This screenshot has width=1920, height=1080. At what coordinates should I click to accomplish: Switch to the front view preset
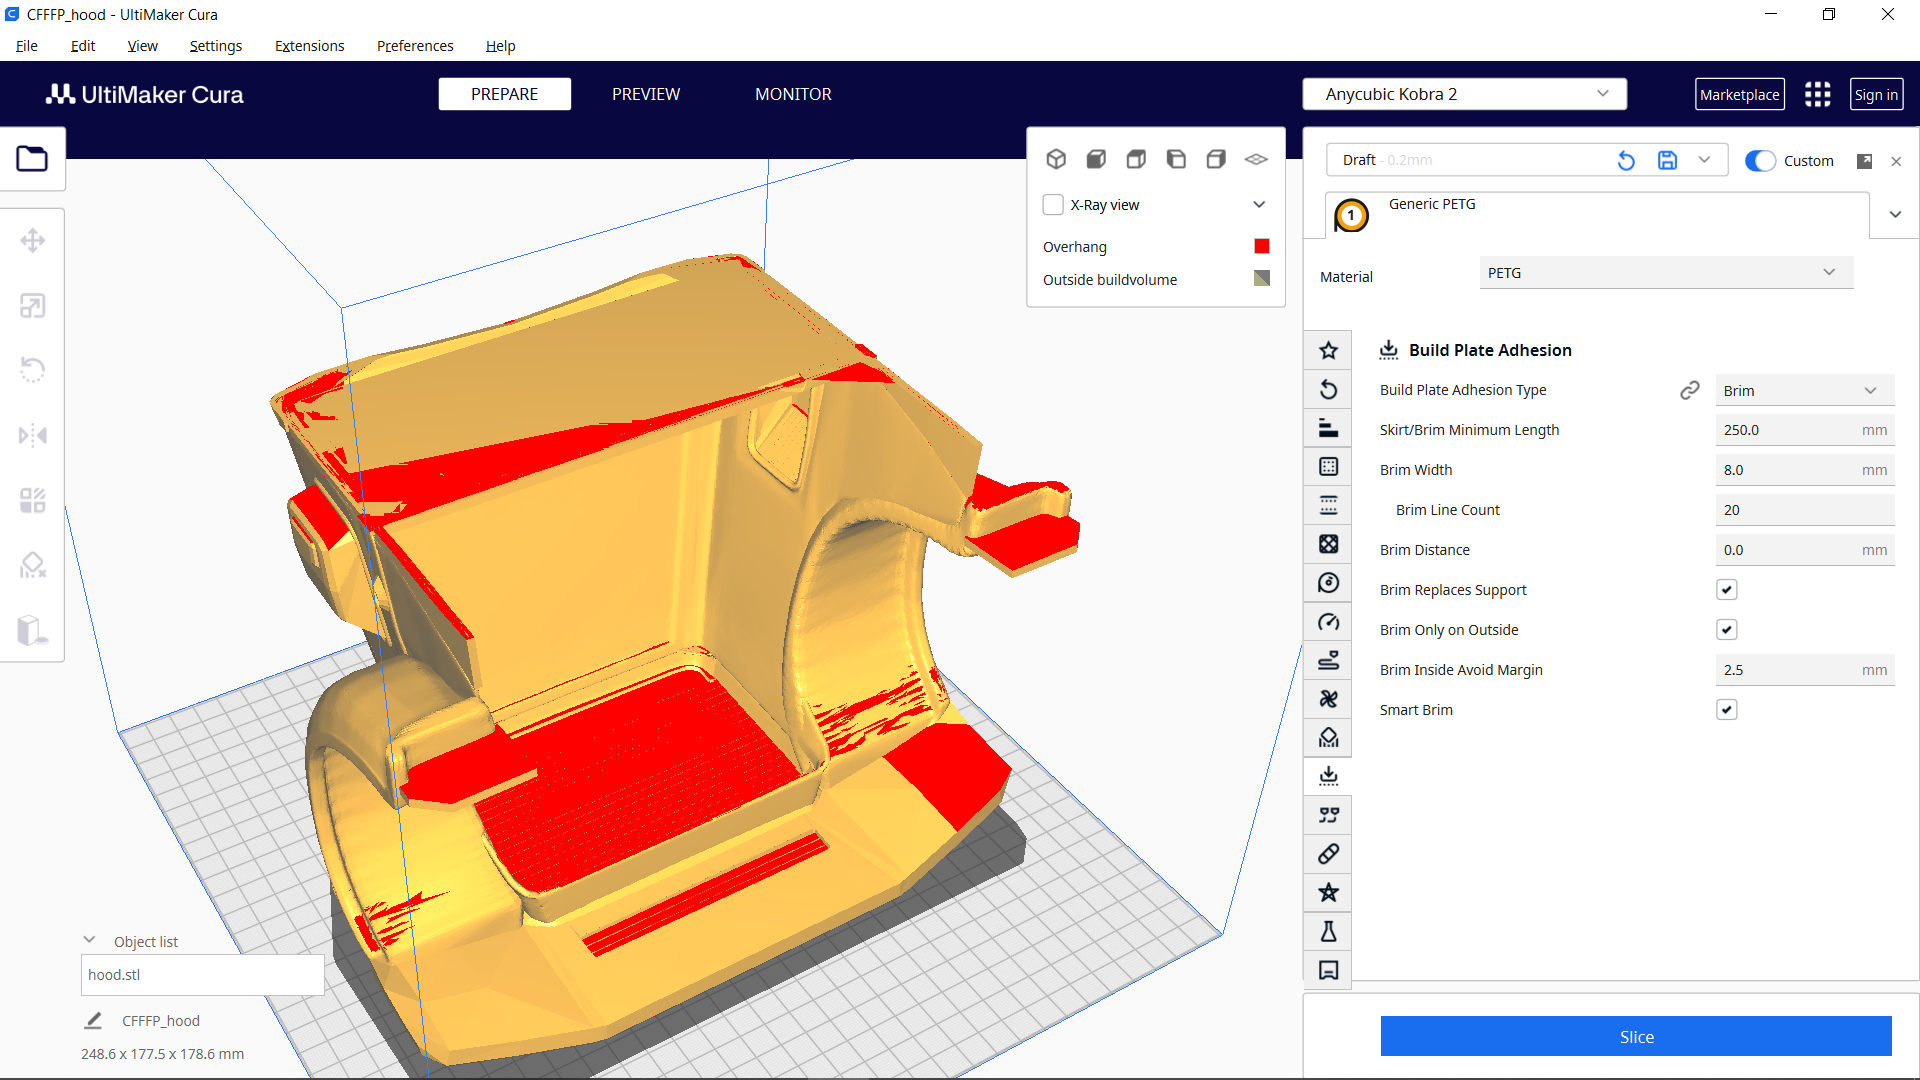click(x=1096, y=158)
